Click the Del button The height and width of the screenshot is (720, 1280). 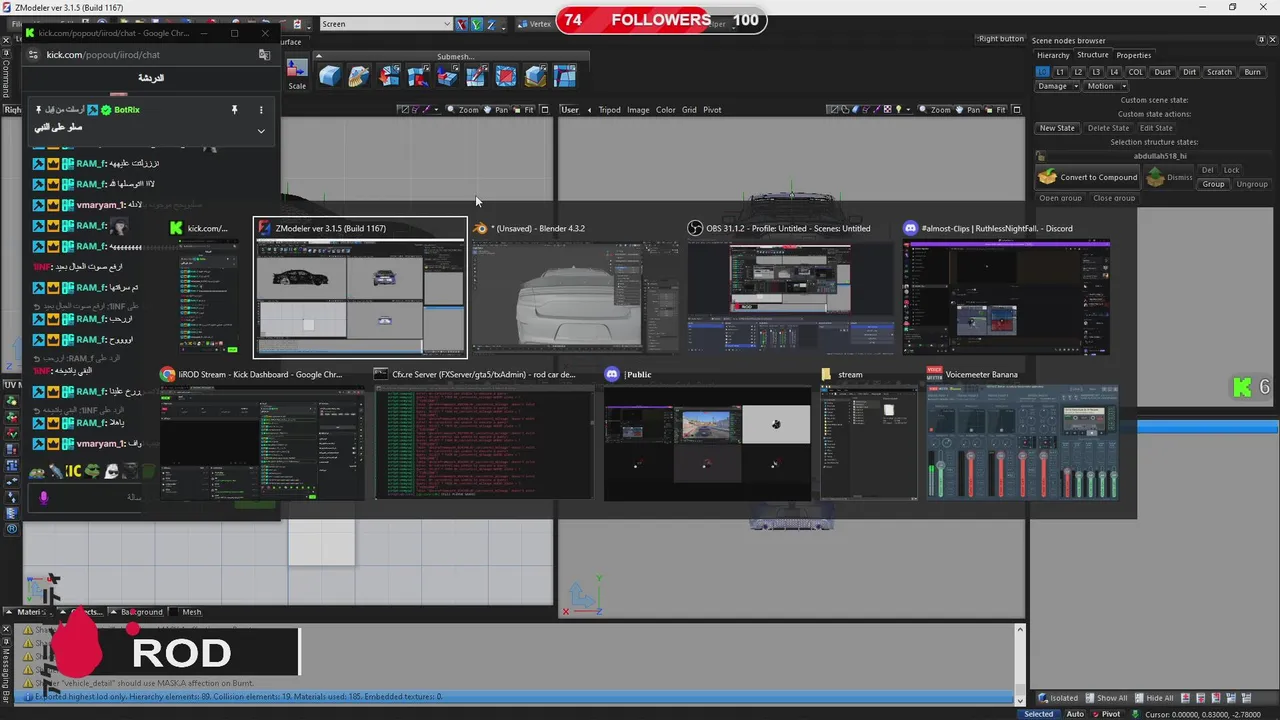point(1207,170)
